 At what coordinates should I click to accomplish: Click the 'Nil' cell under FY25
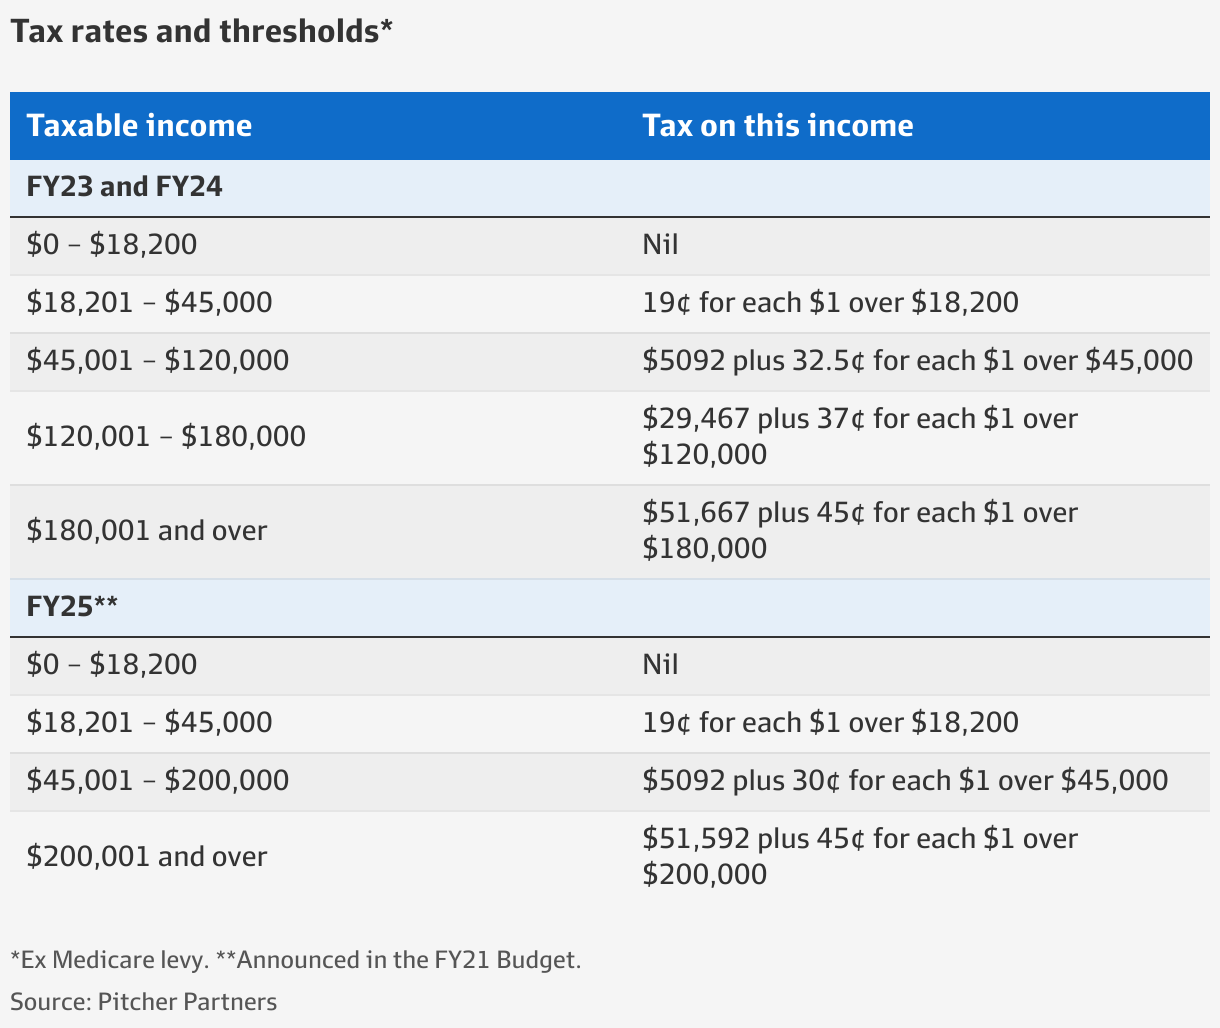660,664
